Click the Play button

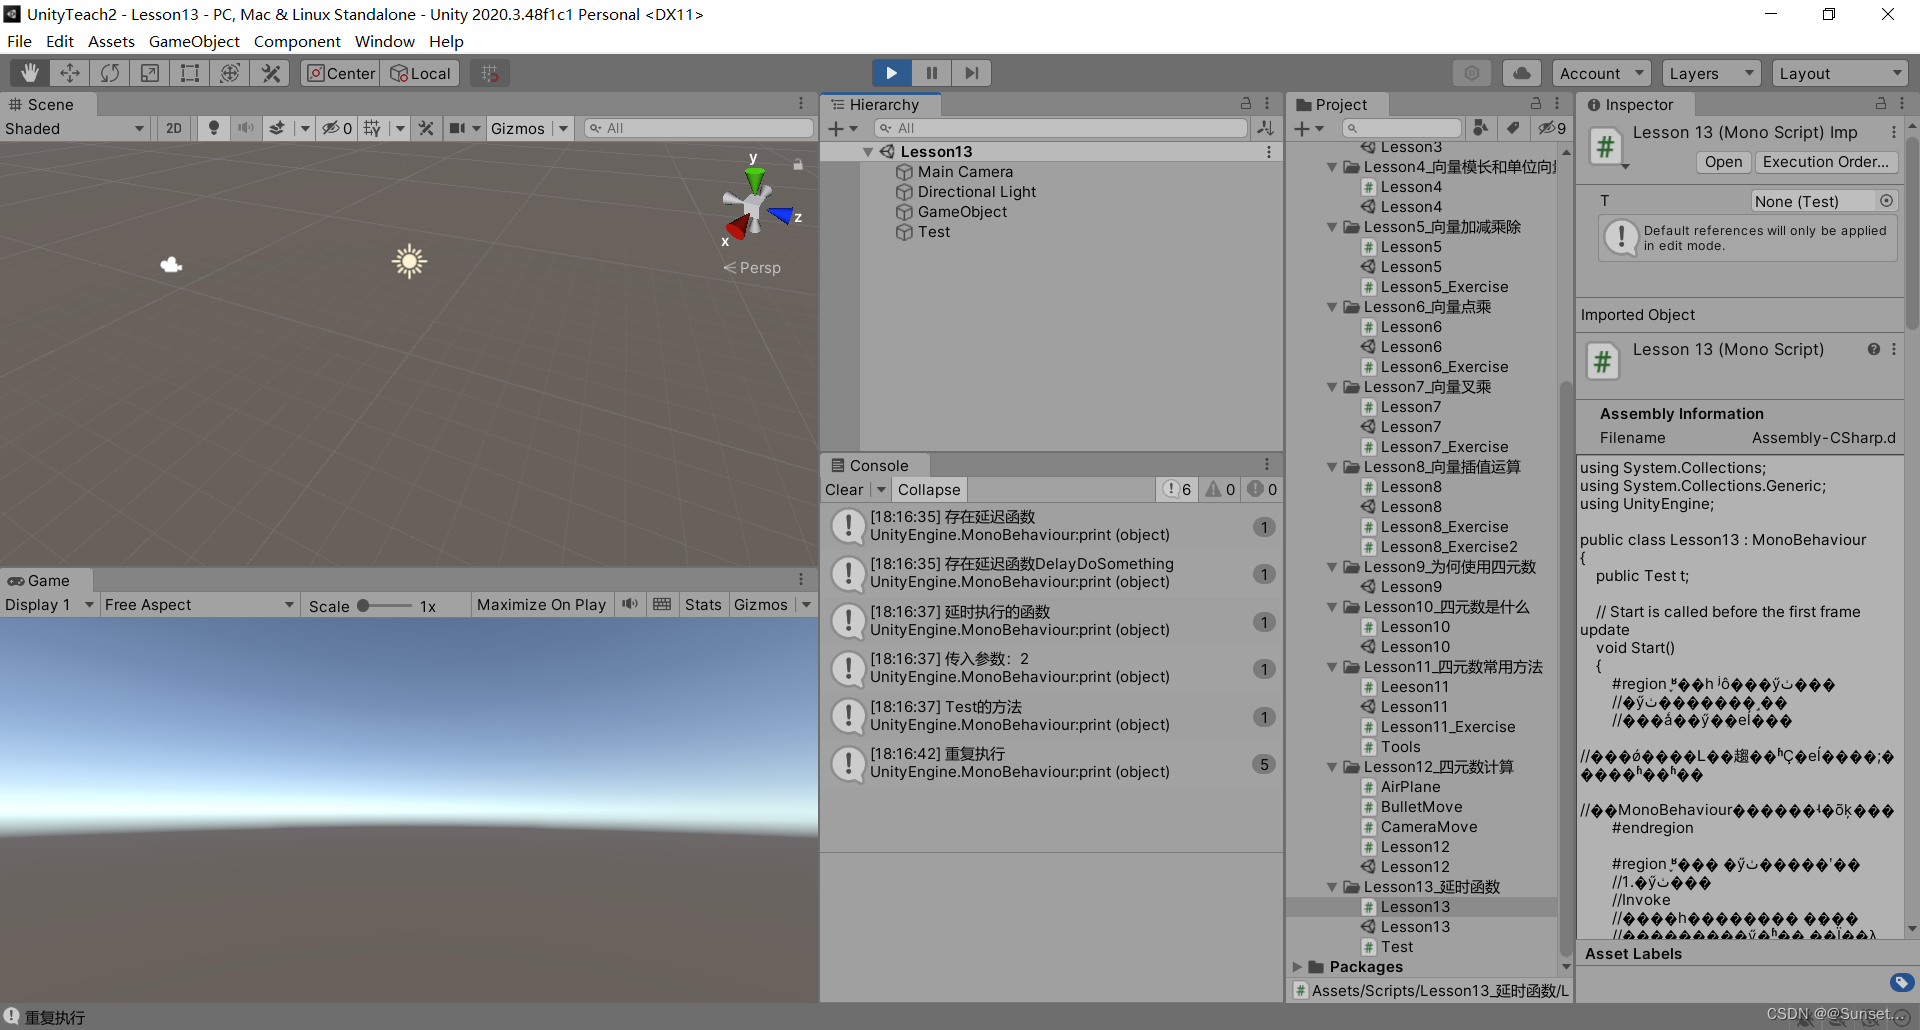(x=891, y=73)
